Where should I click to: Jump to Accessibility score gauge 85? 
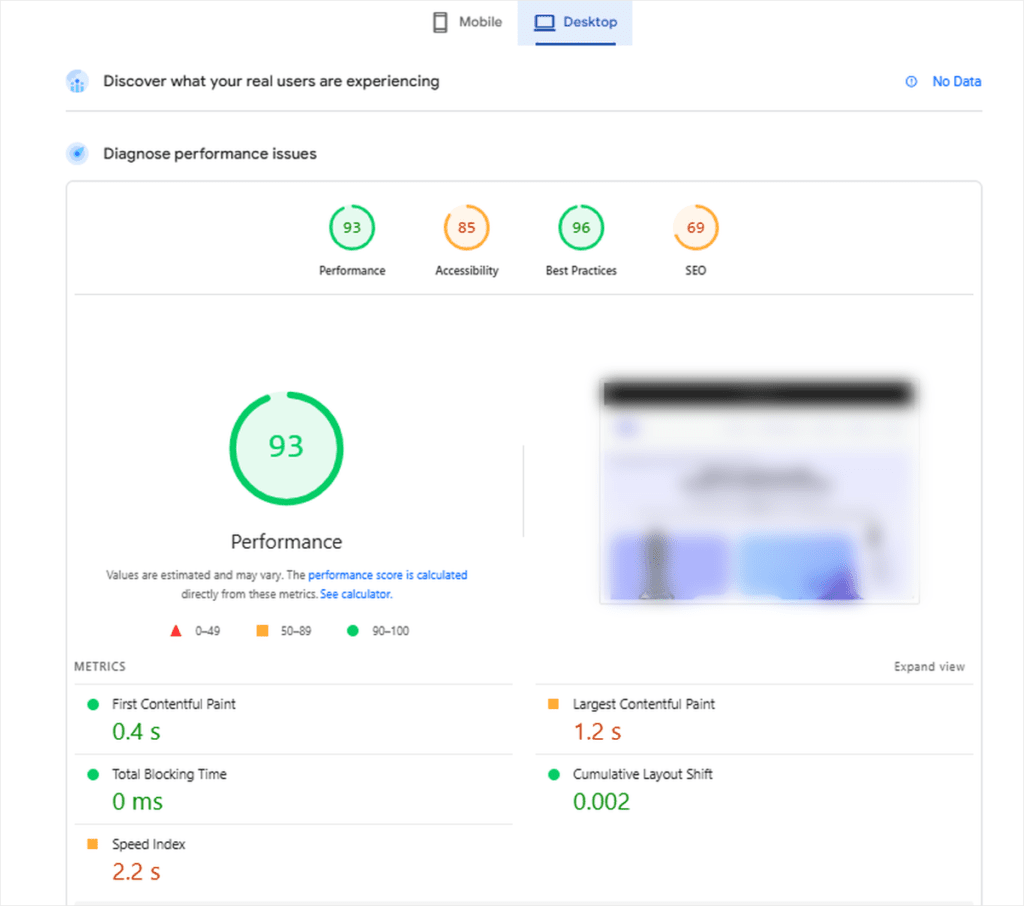pyautogui.click(x=466, y=227)
